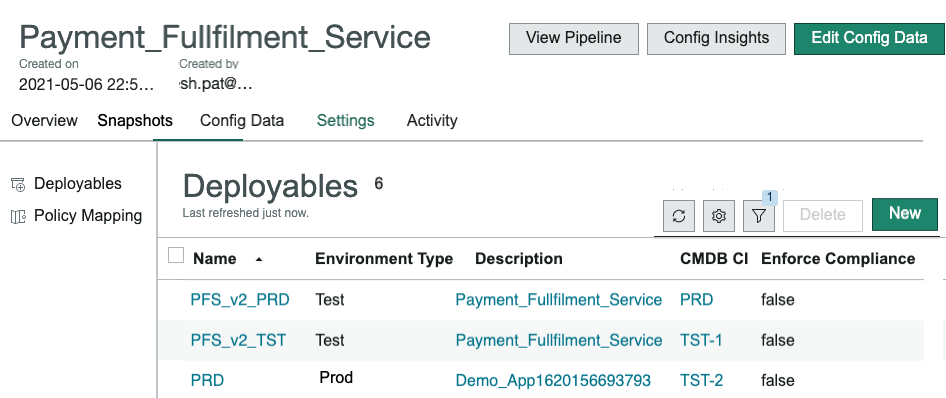Click the New deployable button

905,214
